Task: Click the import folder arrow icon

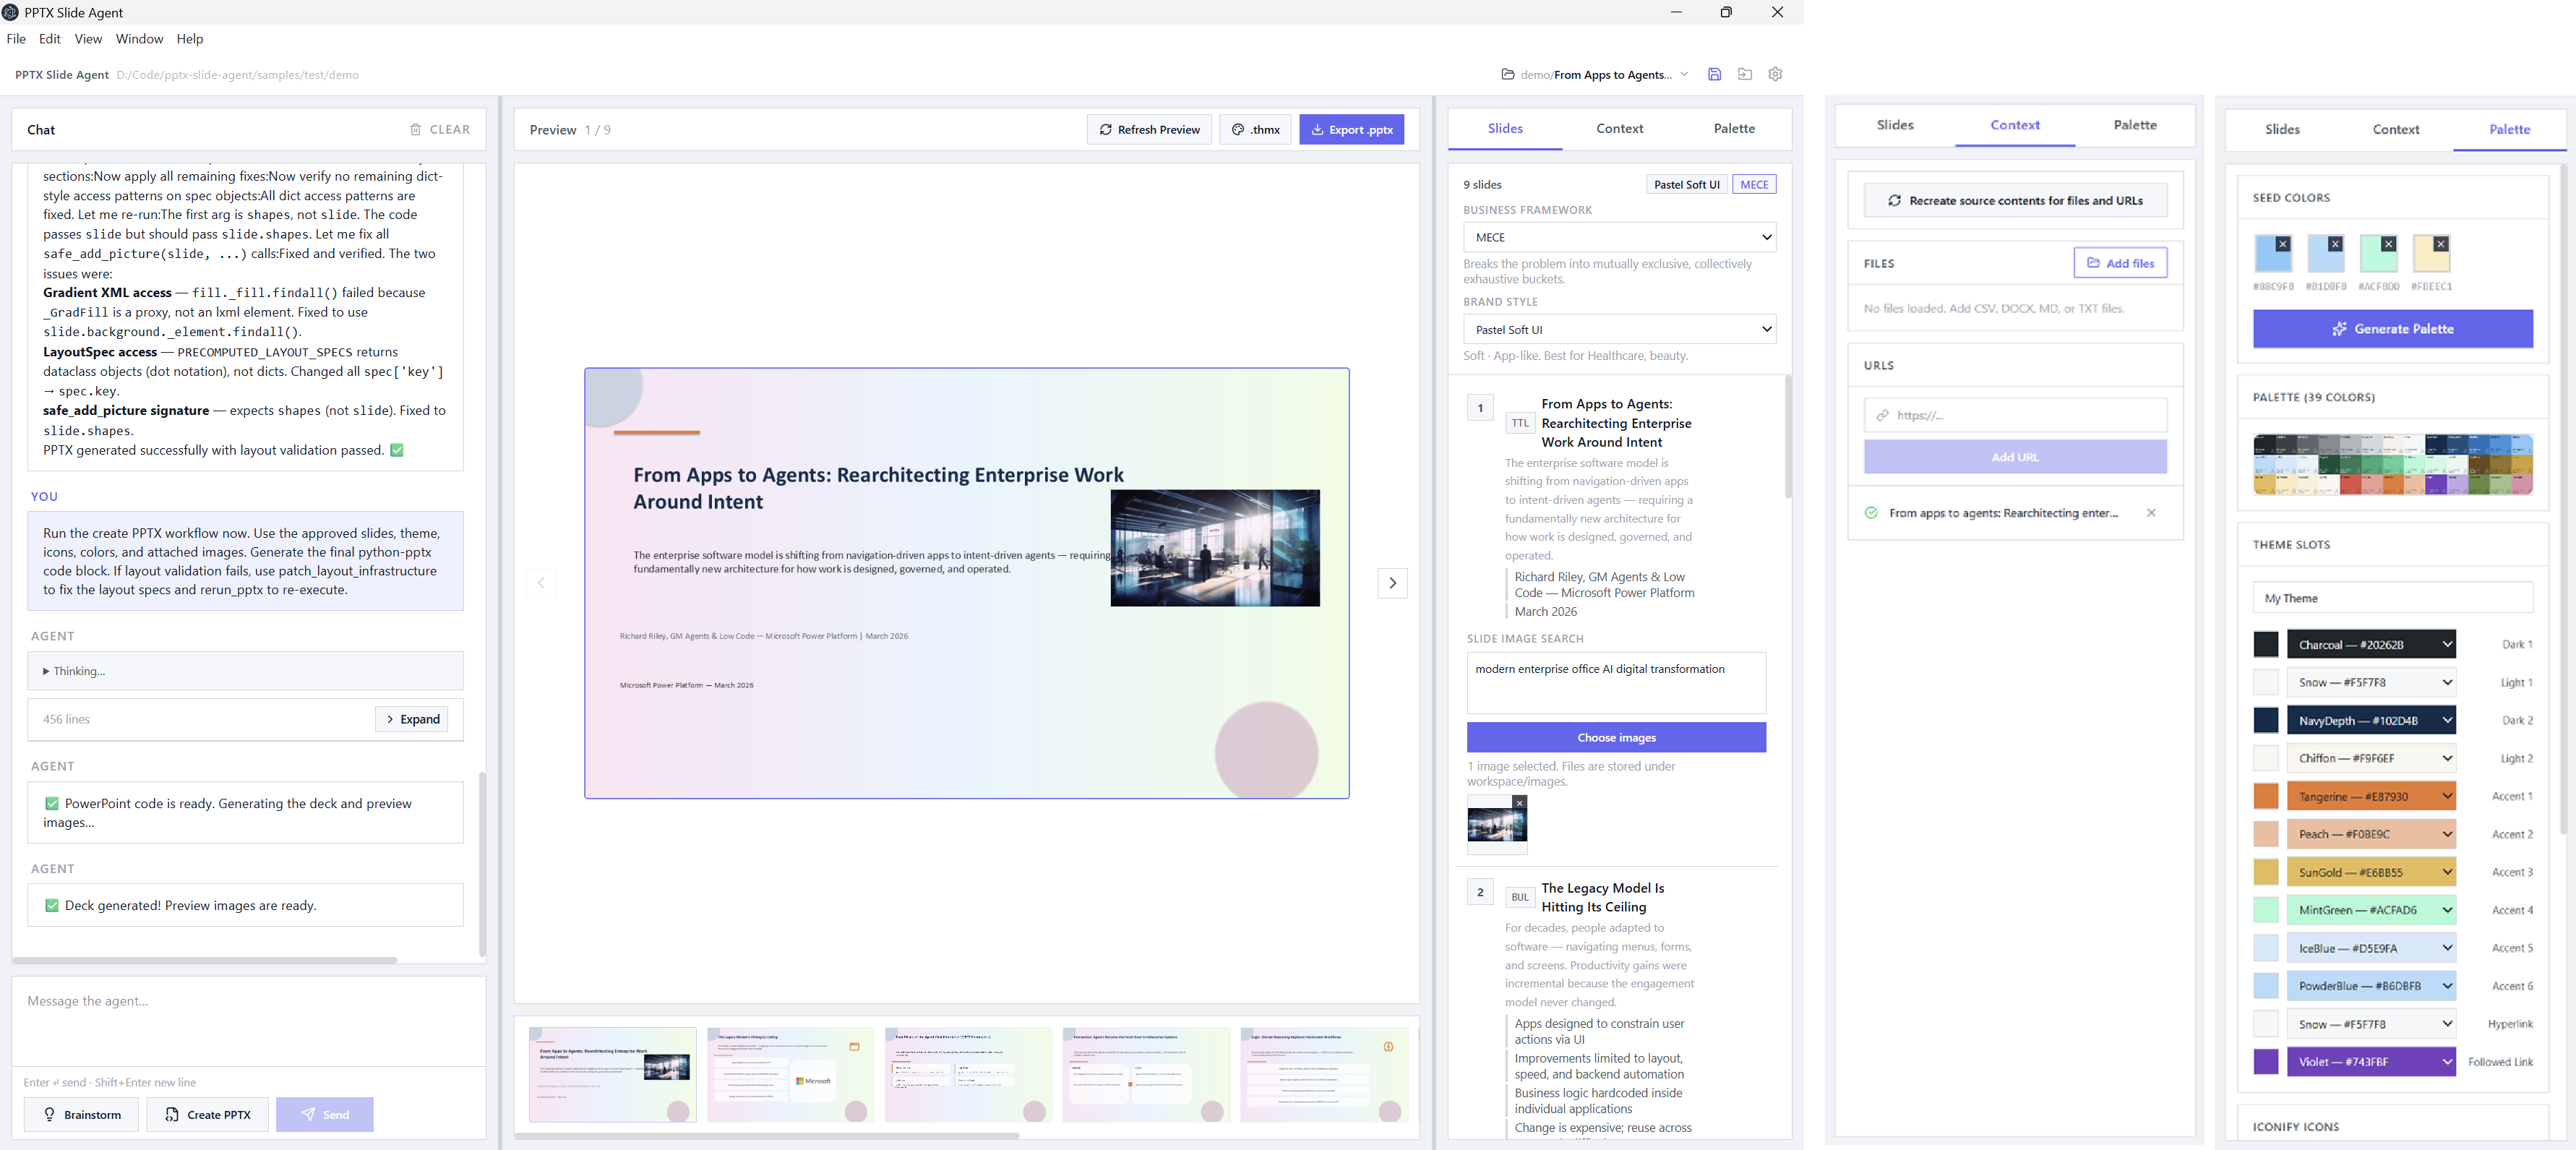Action: click(x=1745, y=74)
